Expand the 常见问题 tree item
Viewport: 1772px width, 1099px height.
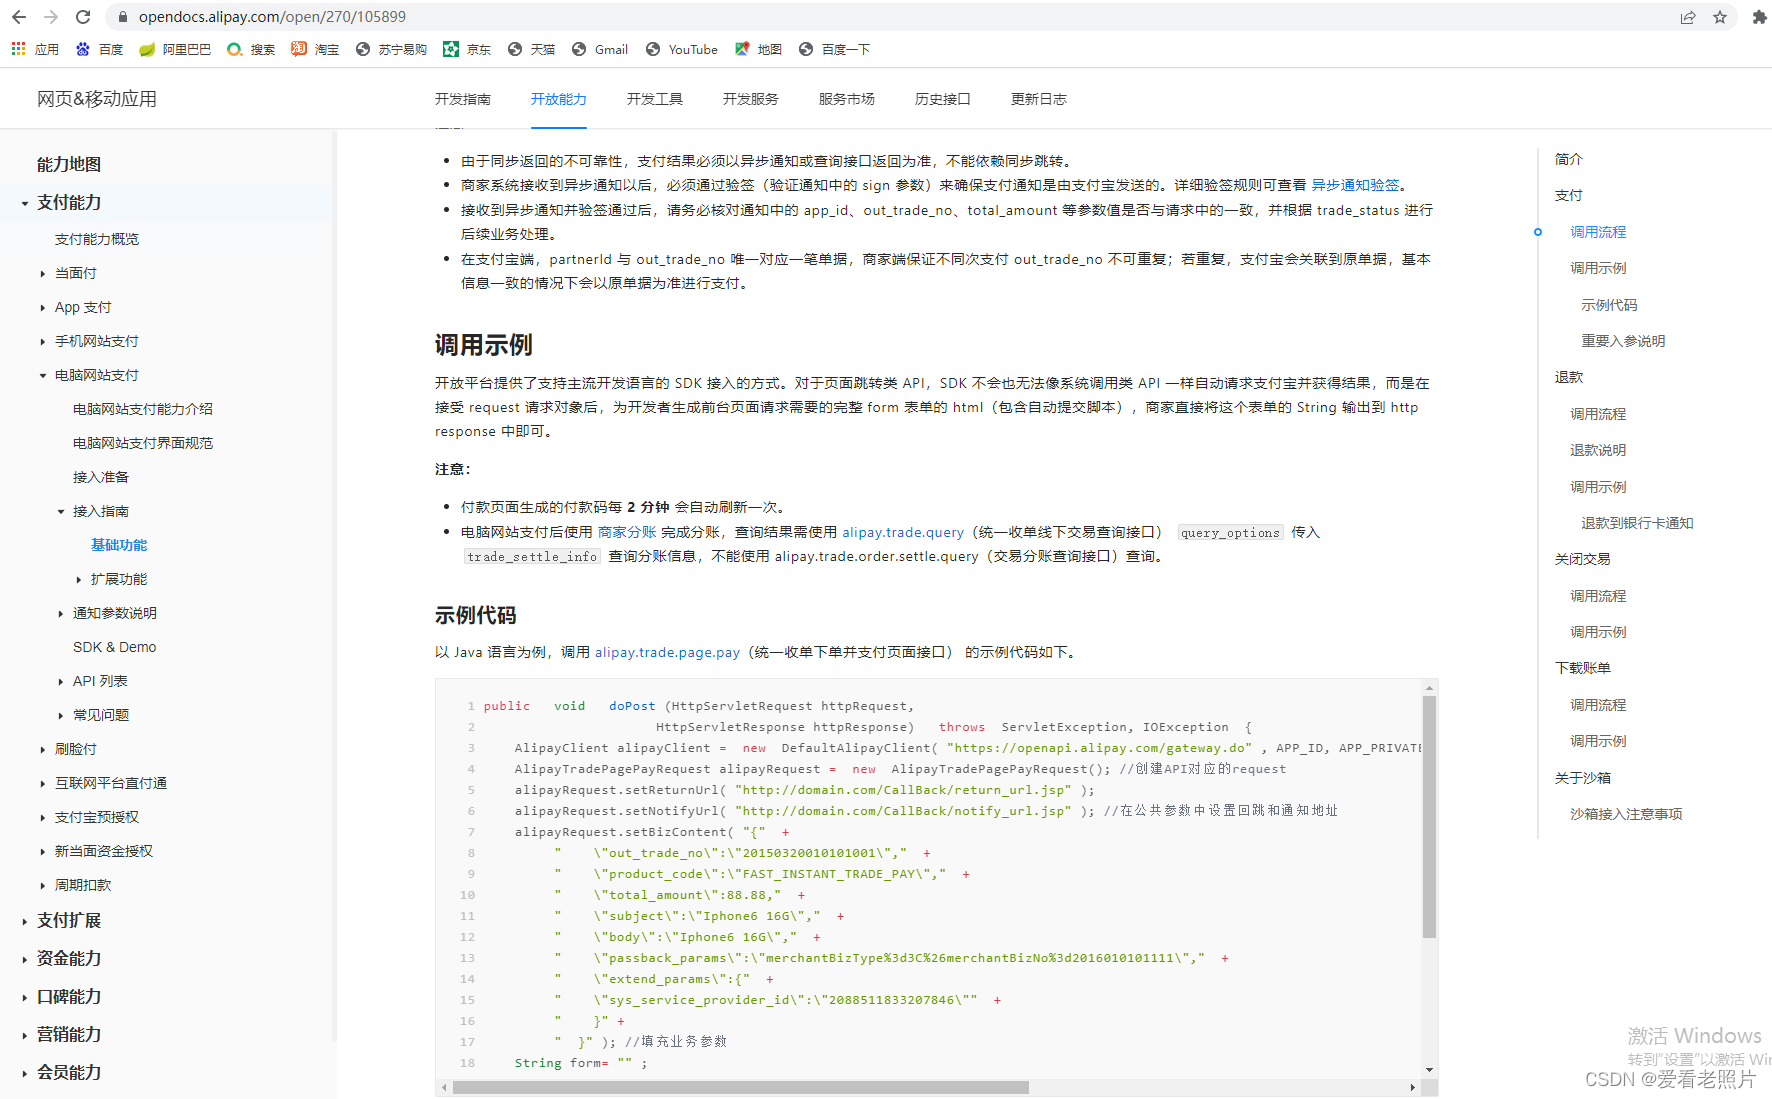[60, 715]
